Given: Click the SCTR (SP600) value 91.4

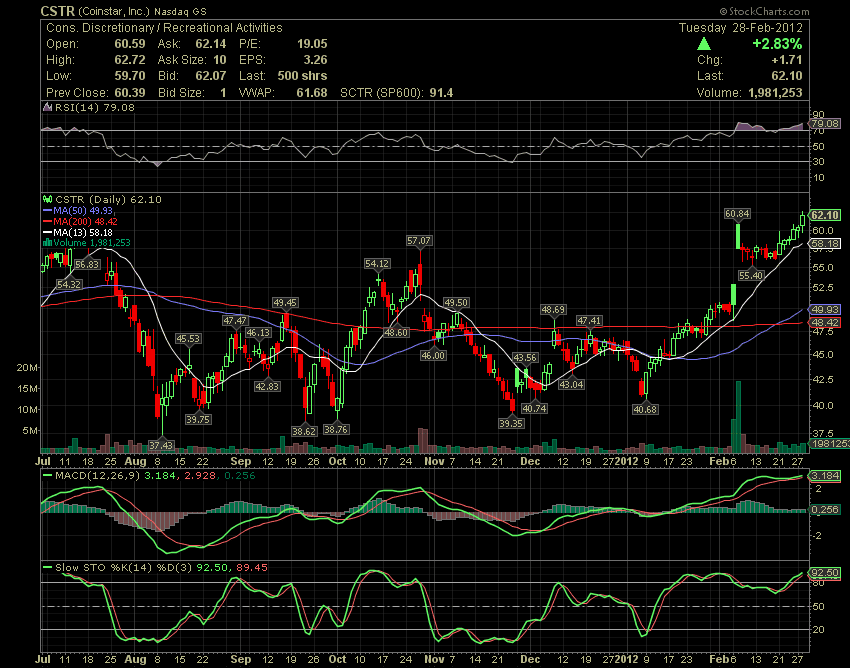Looking at the screenshot, I should pyautogui.click(x=441, y=93).
